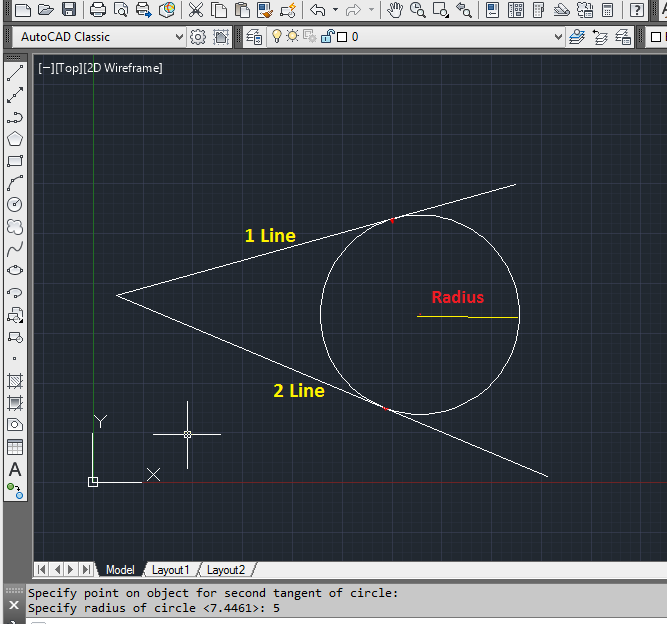The height and width of the screenshot is (624, 667).
Task: Click the Insert Block tool
Action: point(15,315)
